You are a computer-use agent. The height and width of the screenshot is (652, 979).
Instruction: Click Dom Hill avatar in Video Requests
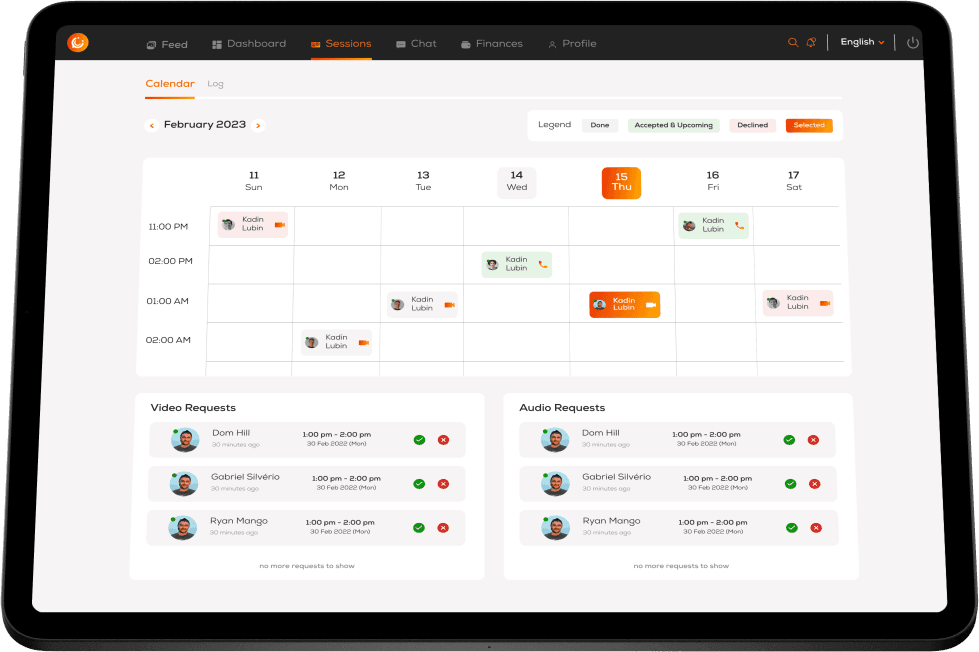pos(185,440)
